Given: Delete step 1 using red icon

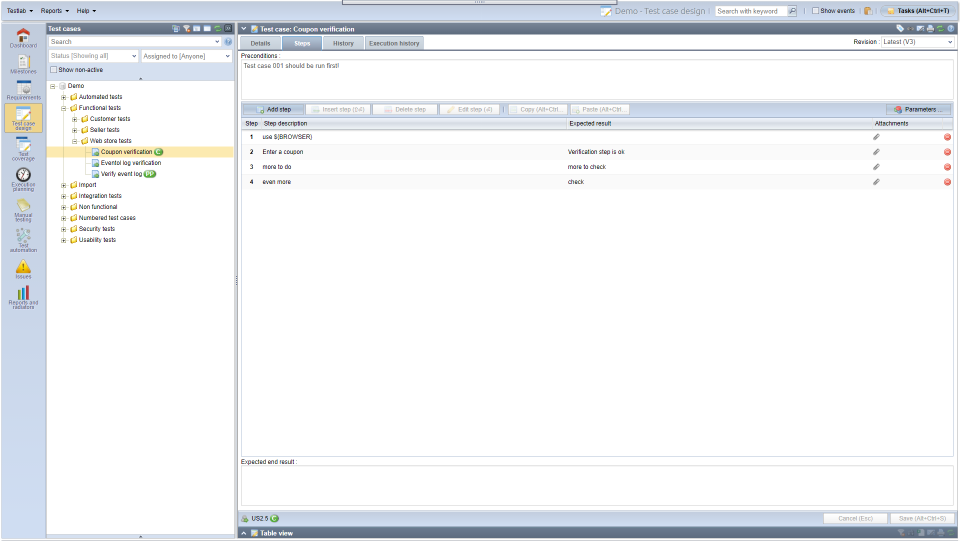Looking at the screenshot, I should click(x=947, y=137).
